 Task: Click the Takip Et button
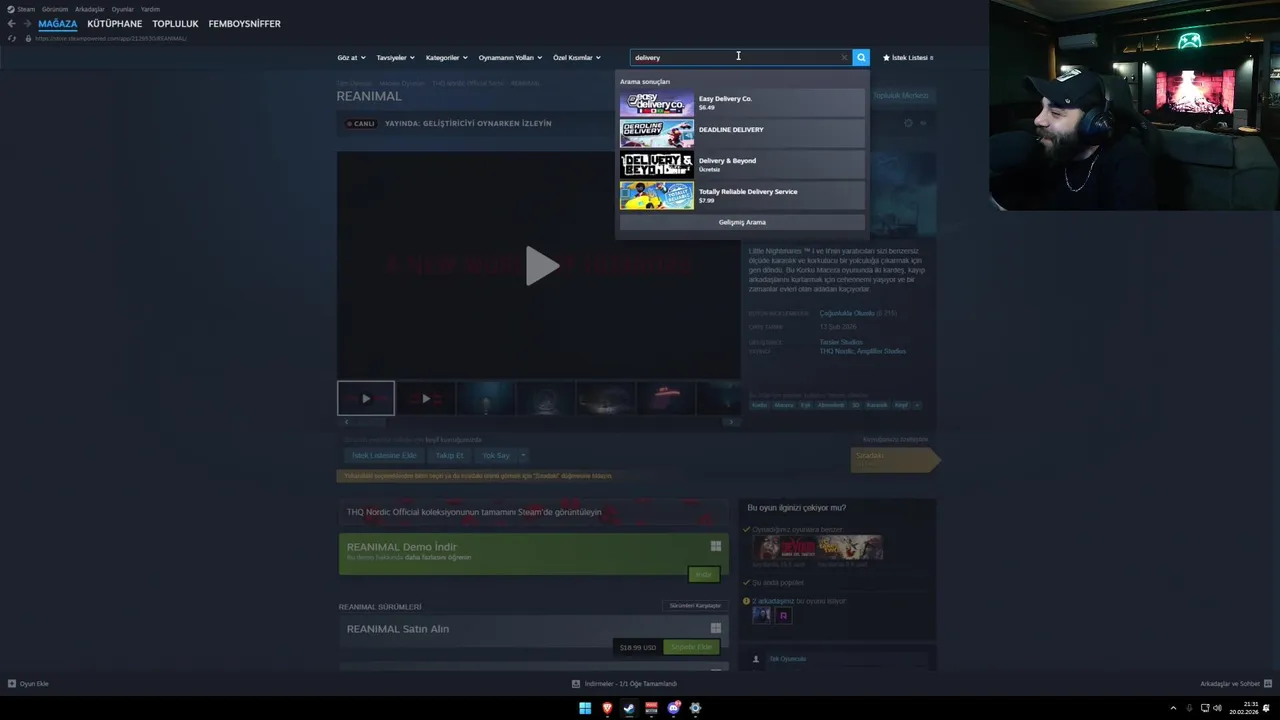pos(449,455)
